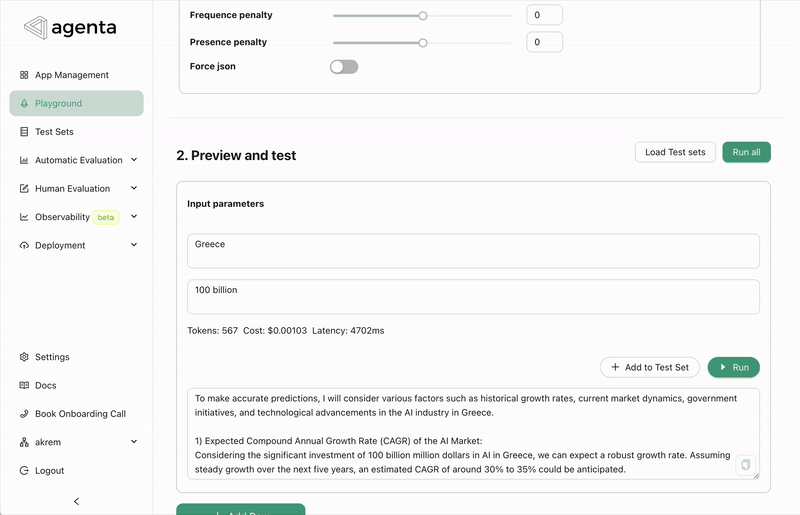Open the Deployment submenu
Screen dimensions: 800x515
pyautogui.click(x=134, y=245)
